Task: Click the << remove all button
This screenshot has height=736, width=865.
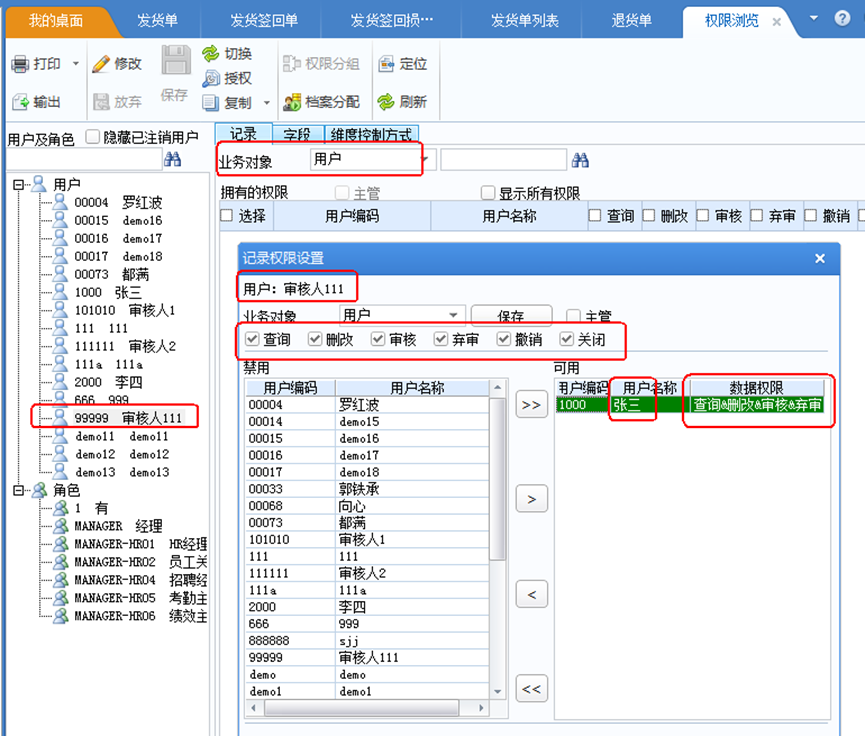Action: (531, 689)
